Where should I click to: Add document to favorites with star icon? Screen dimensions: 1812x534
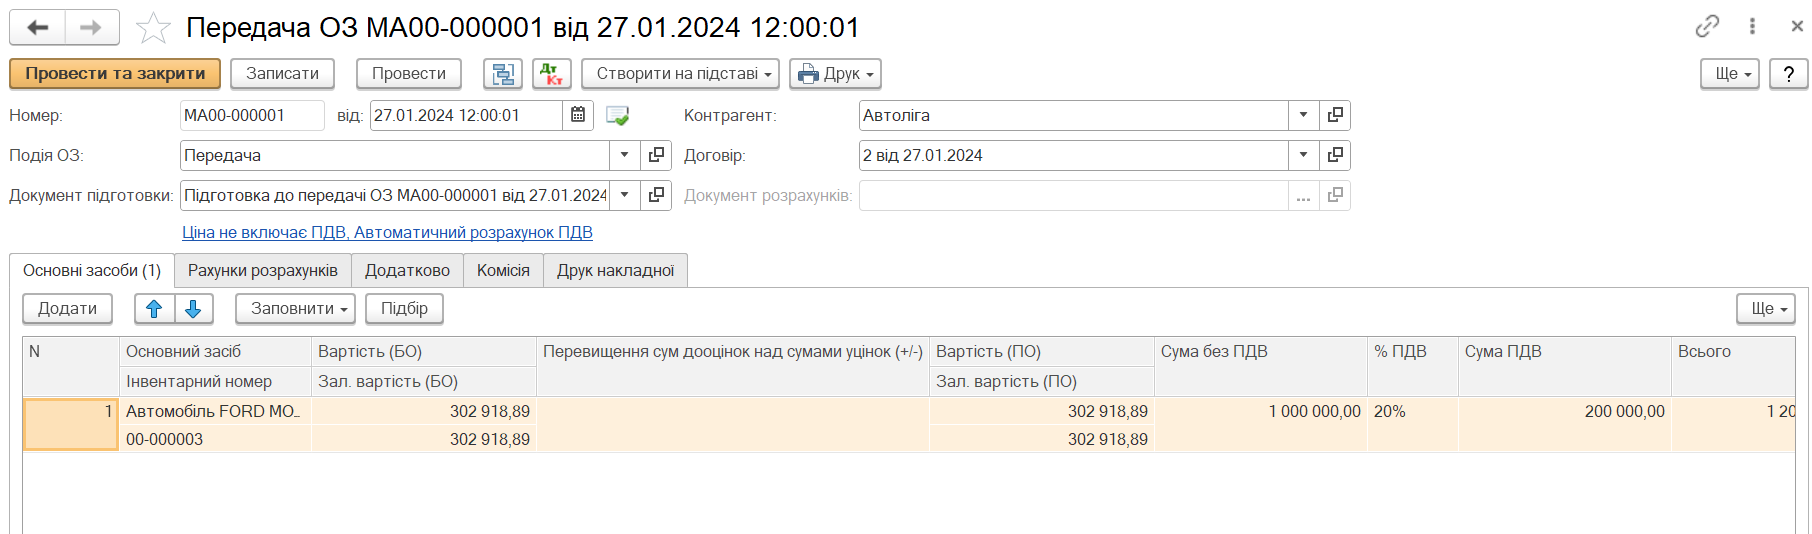(x=153, y=27)
